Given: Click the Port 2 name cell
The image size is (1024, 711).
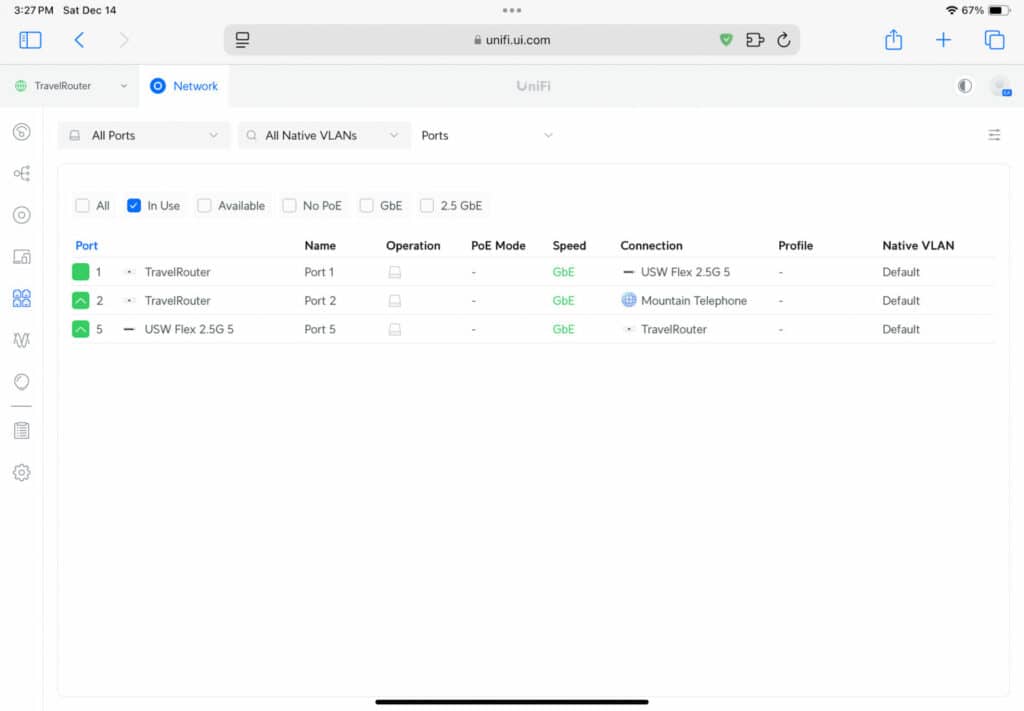Looking at the screenshot, I should click(x=320, y=300).
